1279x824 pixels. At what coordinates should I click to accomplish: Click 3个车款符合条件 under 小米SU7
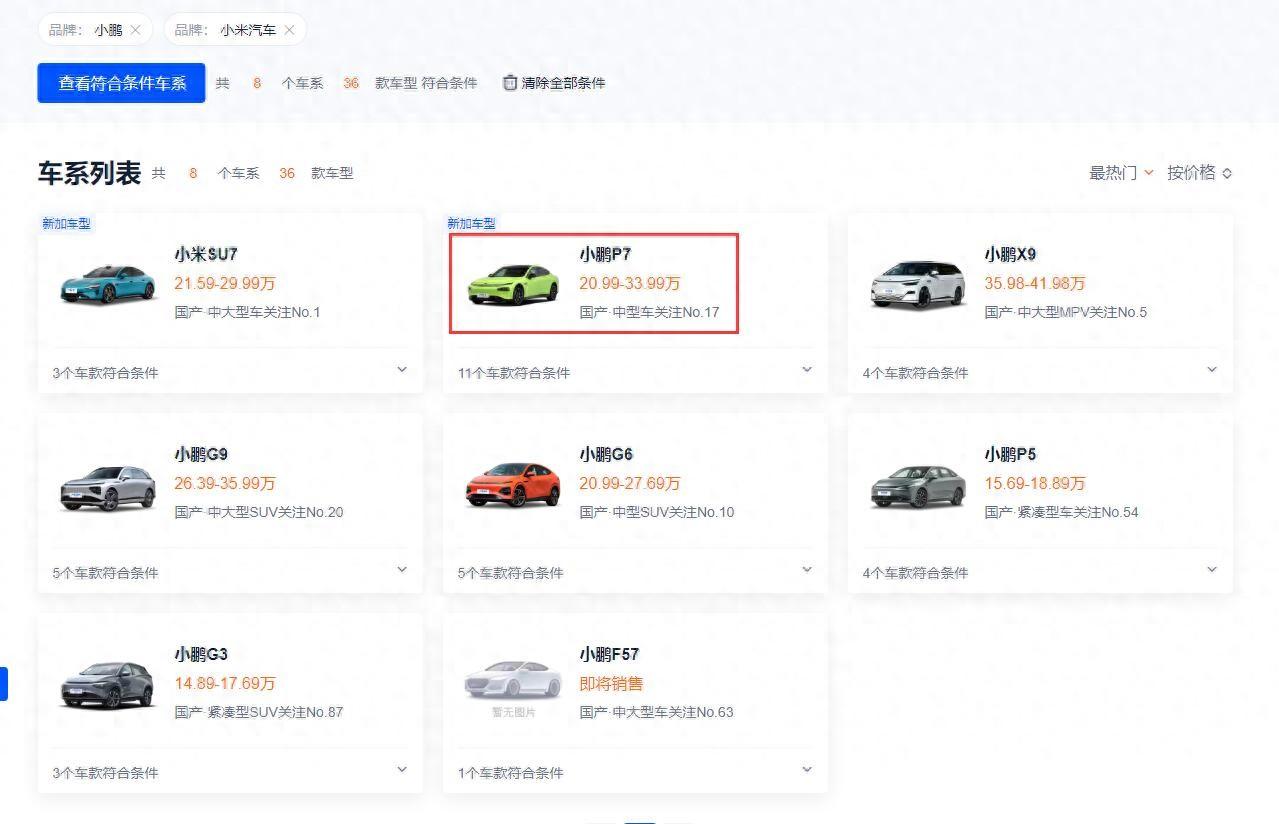(105, 373)
